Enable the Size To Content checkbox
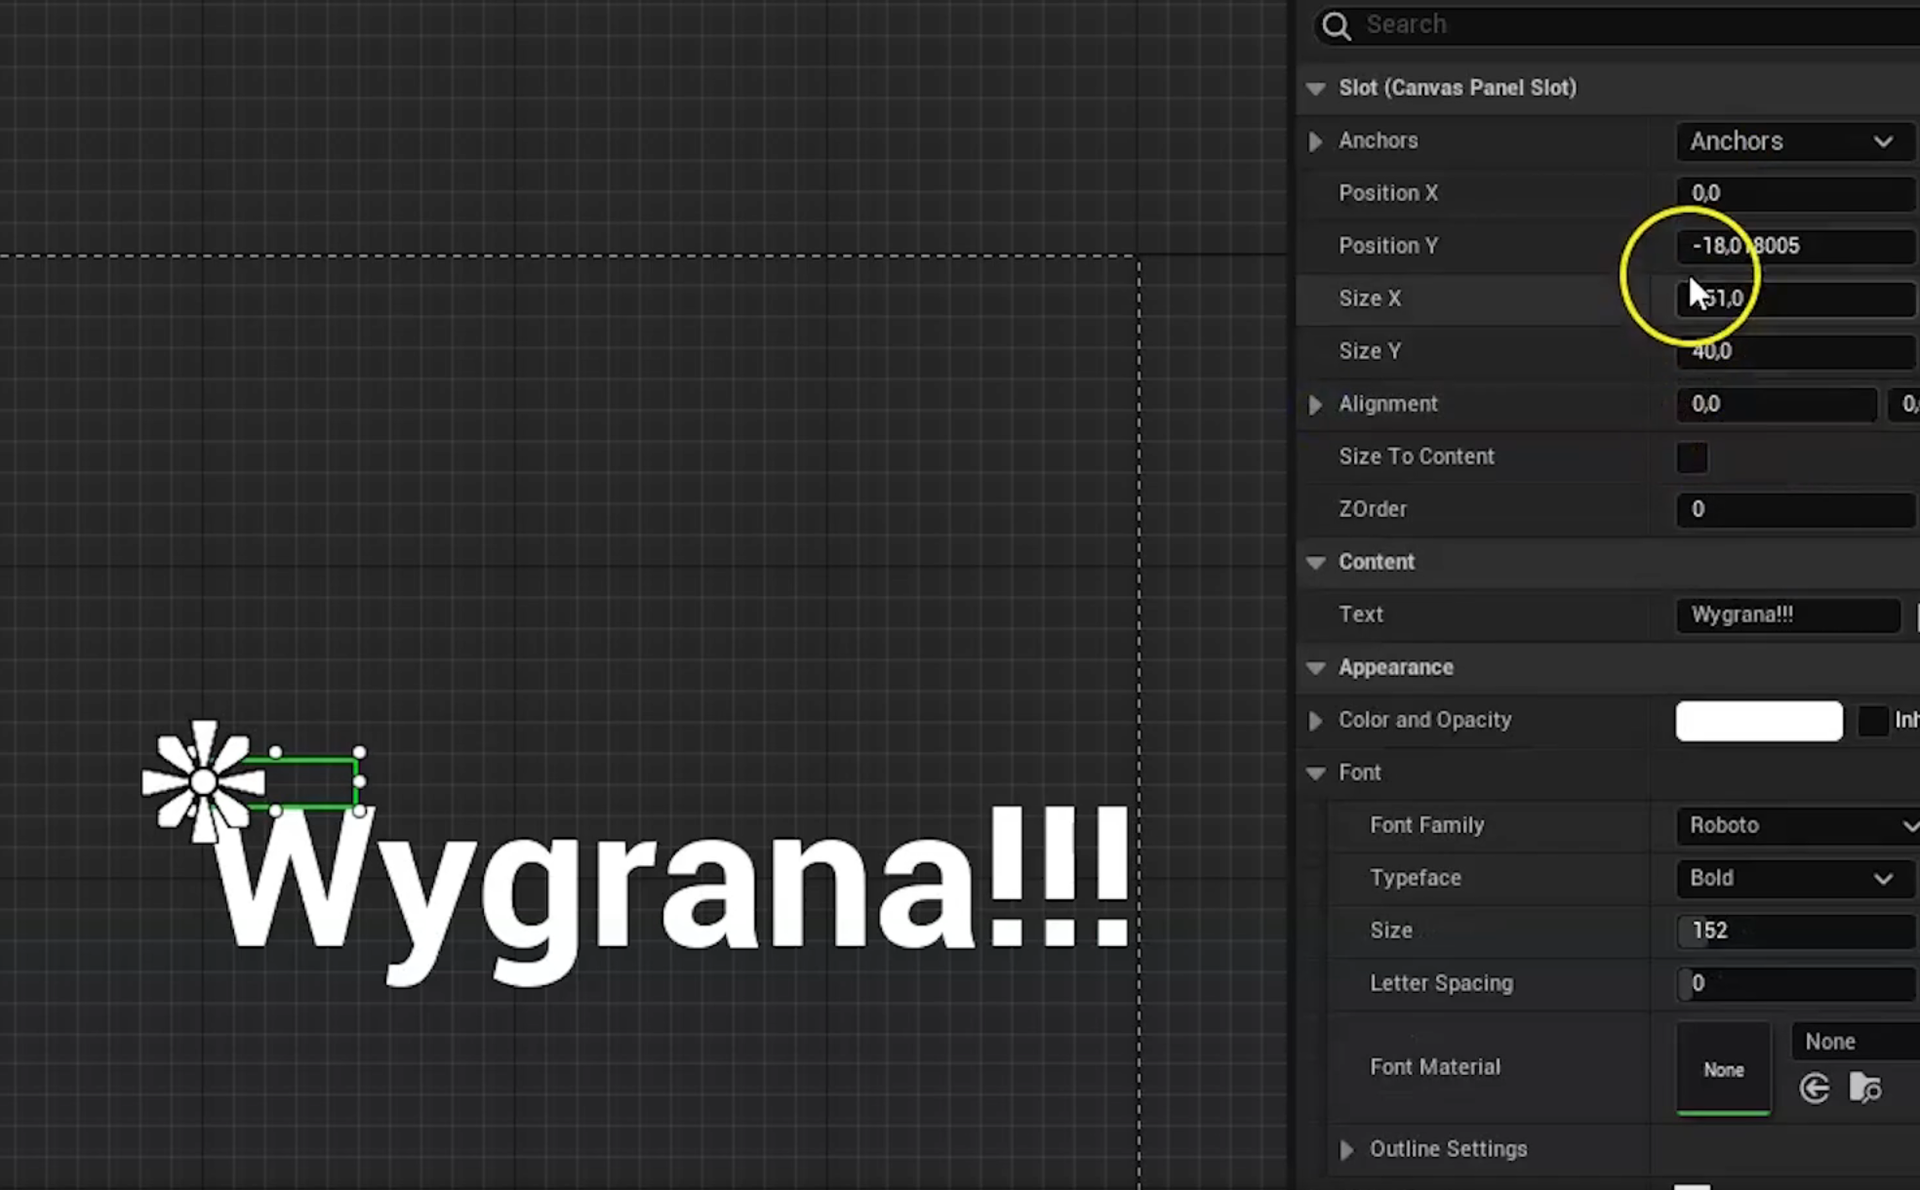The height and width of the screenshot is (1190, 1920). (1691, 458)
